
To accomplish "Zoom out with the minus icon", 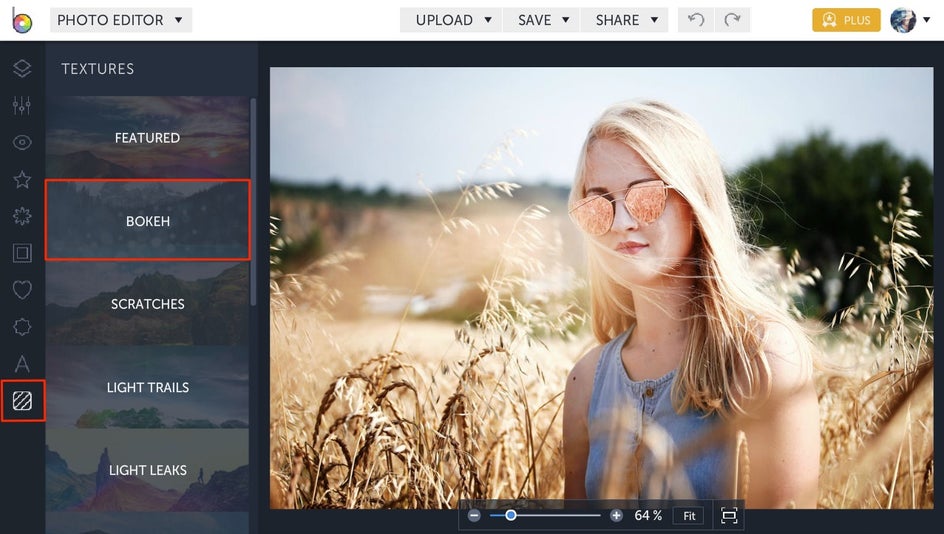I will coord(474,515).
